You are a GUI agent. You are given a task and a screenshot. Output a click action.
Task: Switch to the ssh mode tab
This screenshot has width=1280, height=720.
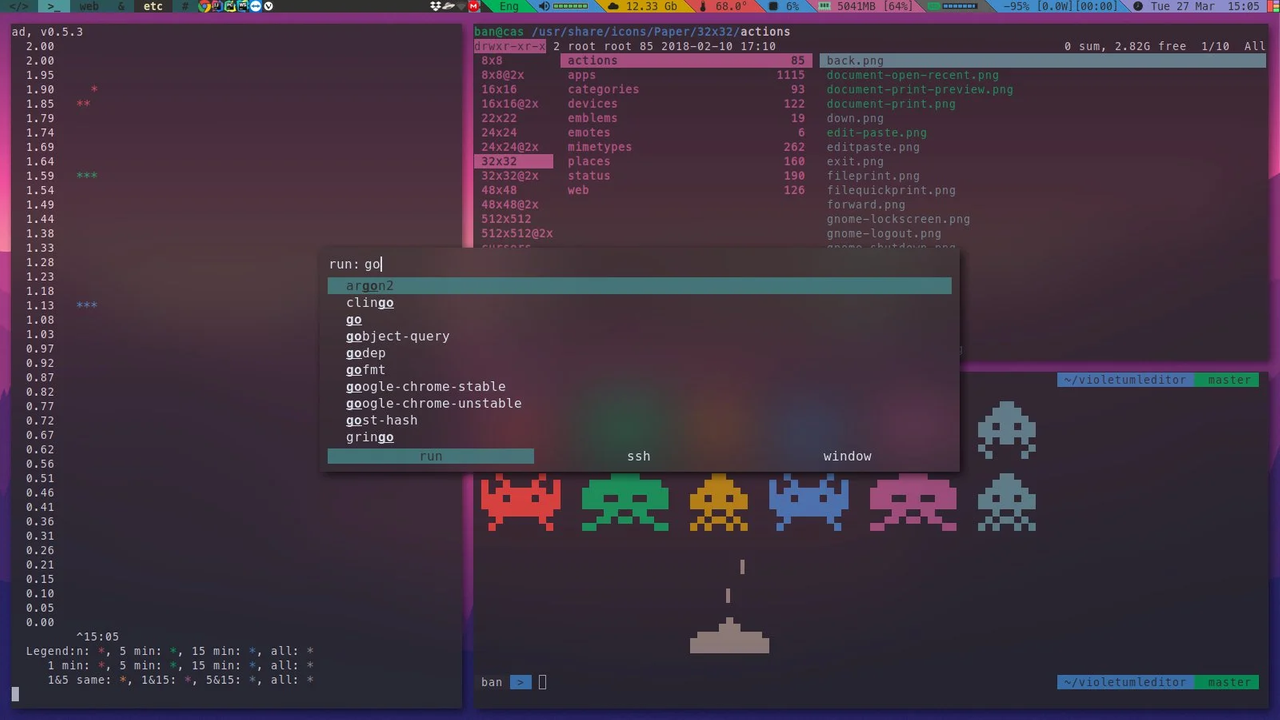[639, 456]
